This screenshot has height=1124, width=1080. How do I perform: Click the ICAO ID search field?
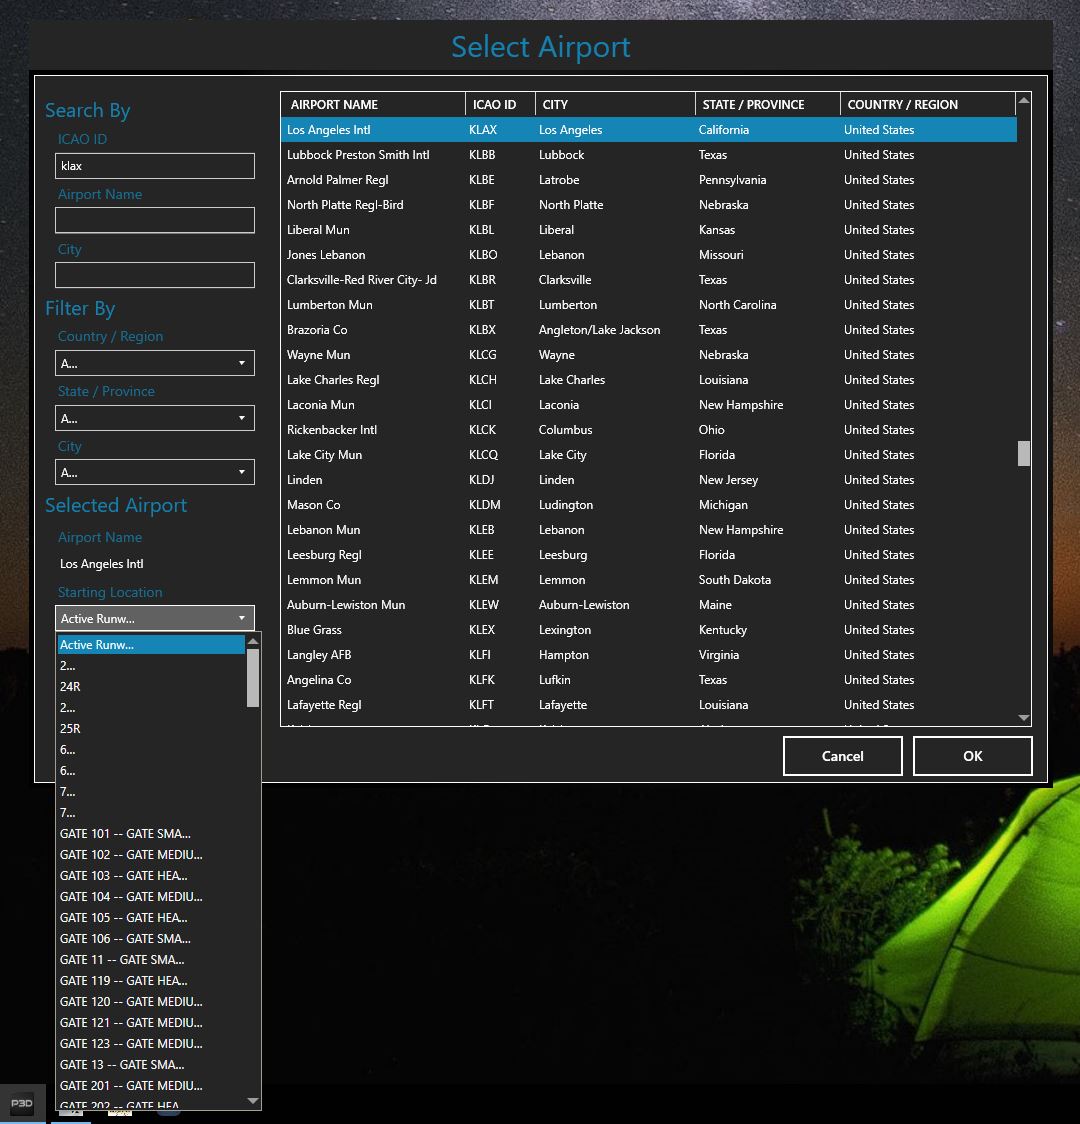155,166
